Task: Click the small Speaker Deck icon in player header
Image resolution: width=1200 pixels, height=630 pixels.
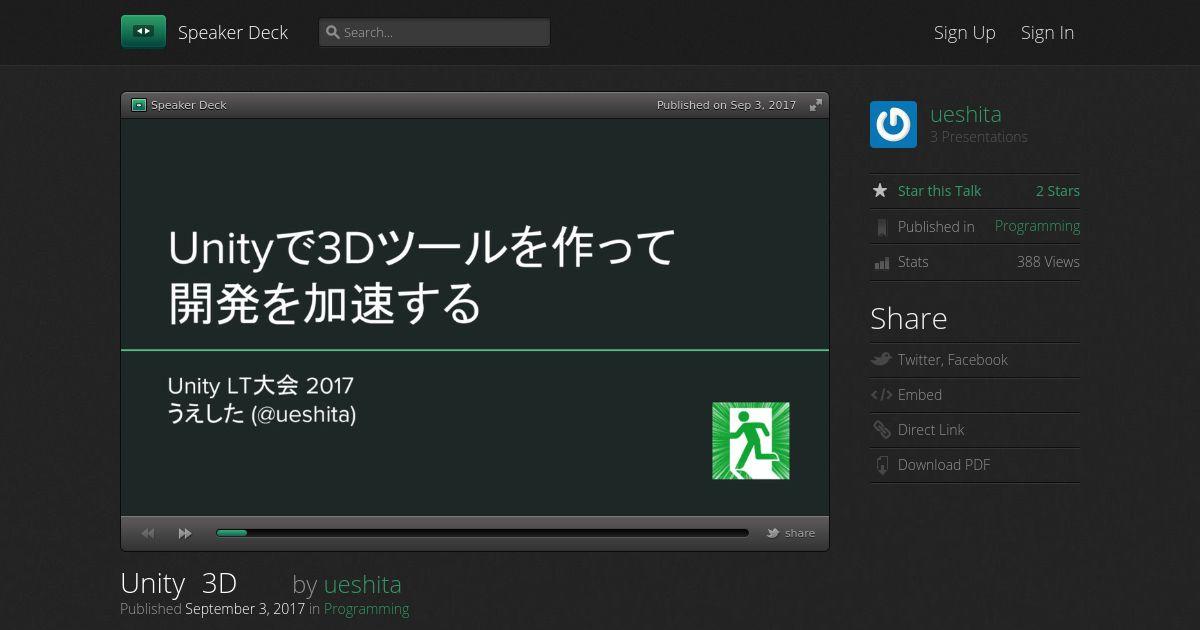Action: coord(139,105)
